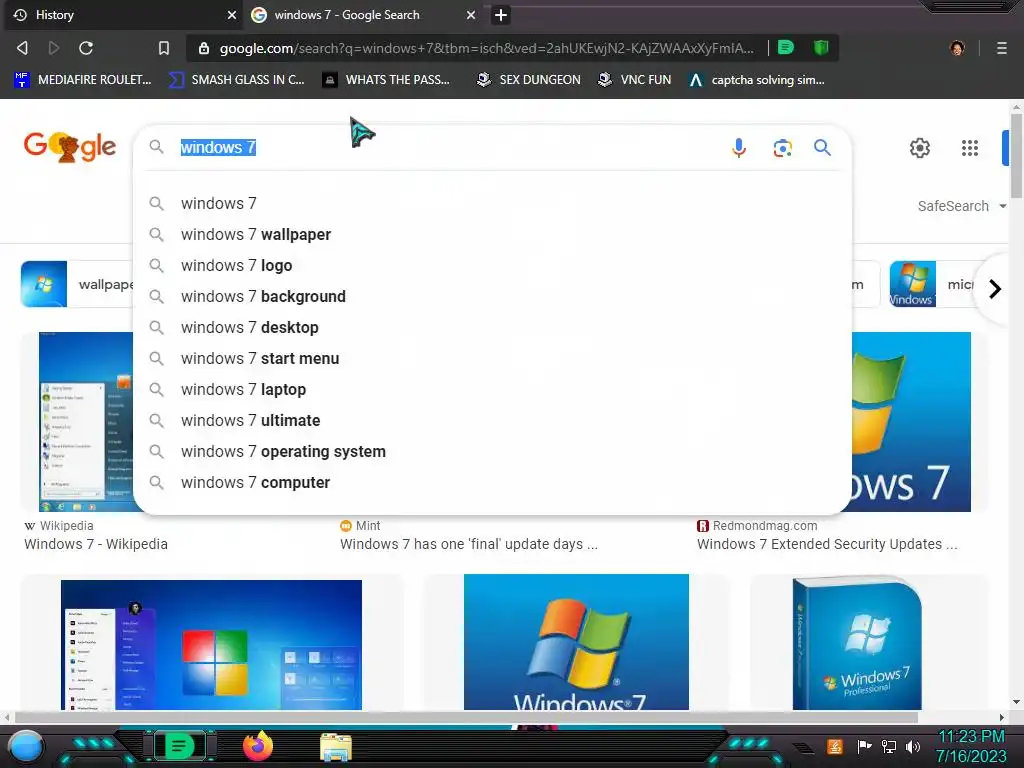Image resolution: width=1024 pixels, height=768 pixels.
Task: Launch Firefox from the taskbar
Action: [258, 746]
